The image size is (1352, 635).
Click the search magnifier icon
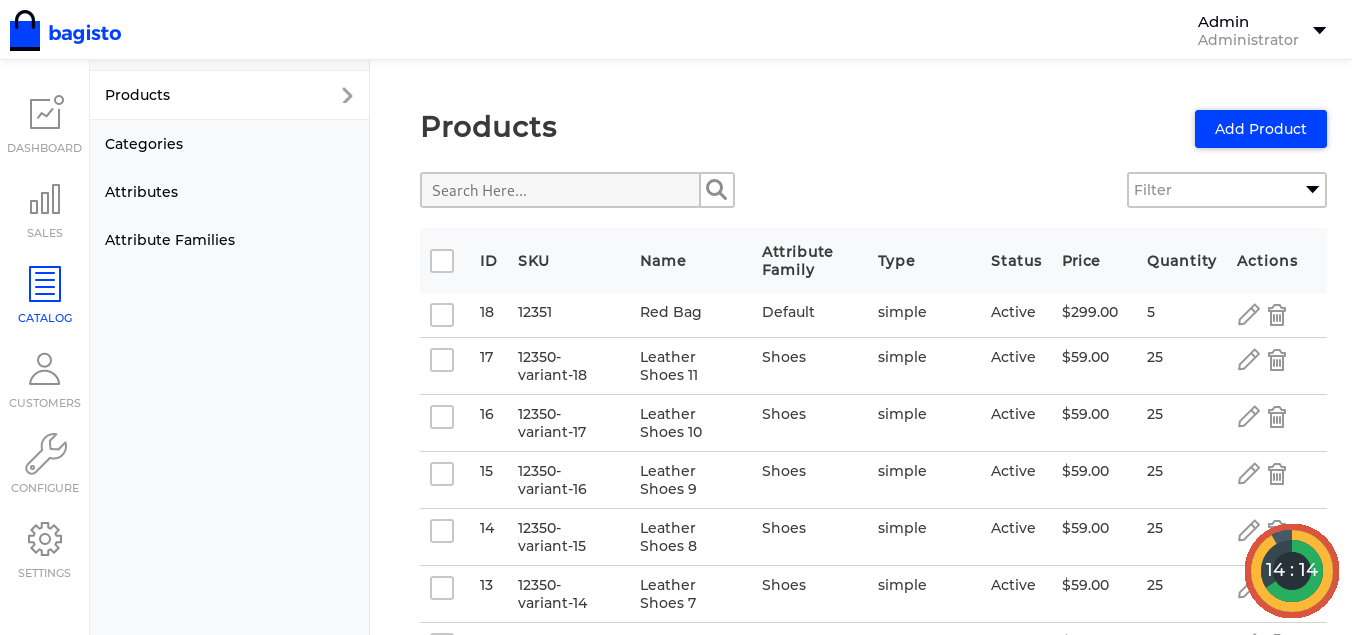(x=717, y=190)
